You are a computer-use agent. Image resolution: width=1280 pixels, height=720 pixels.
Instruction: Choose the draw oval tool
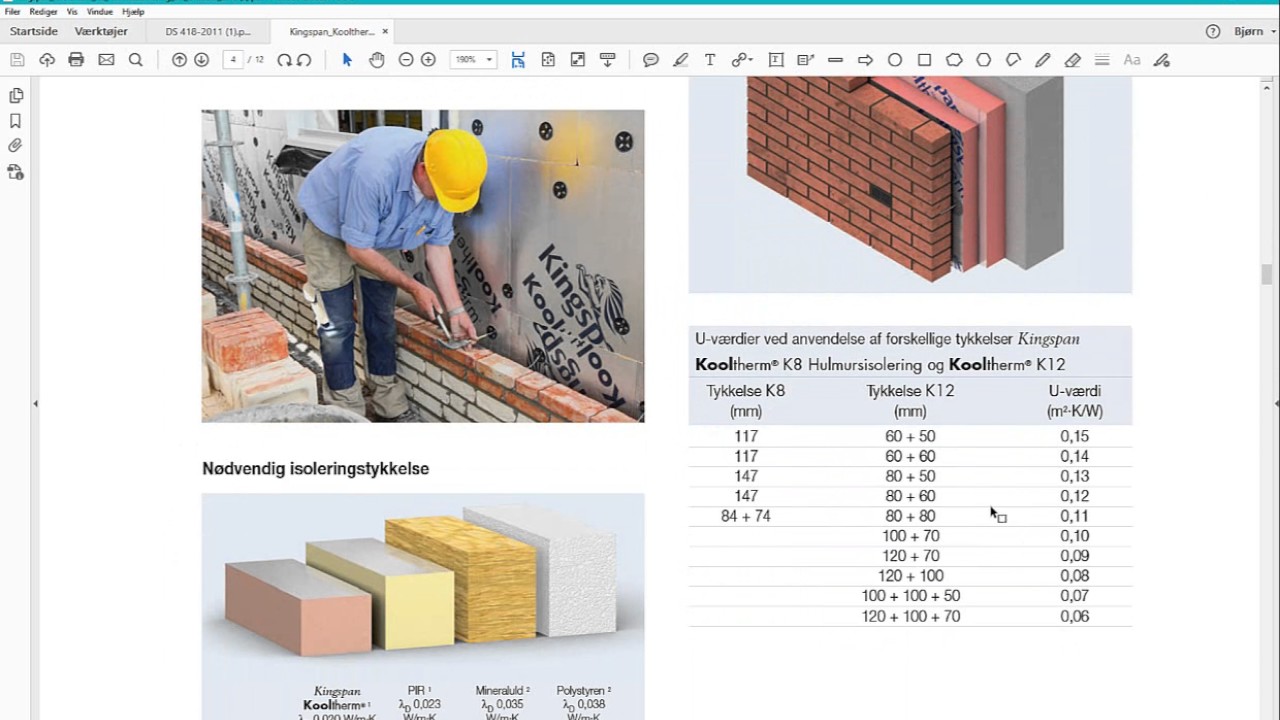895,60
